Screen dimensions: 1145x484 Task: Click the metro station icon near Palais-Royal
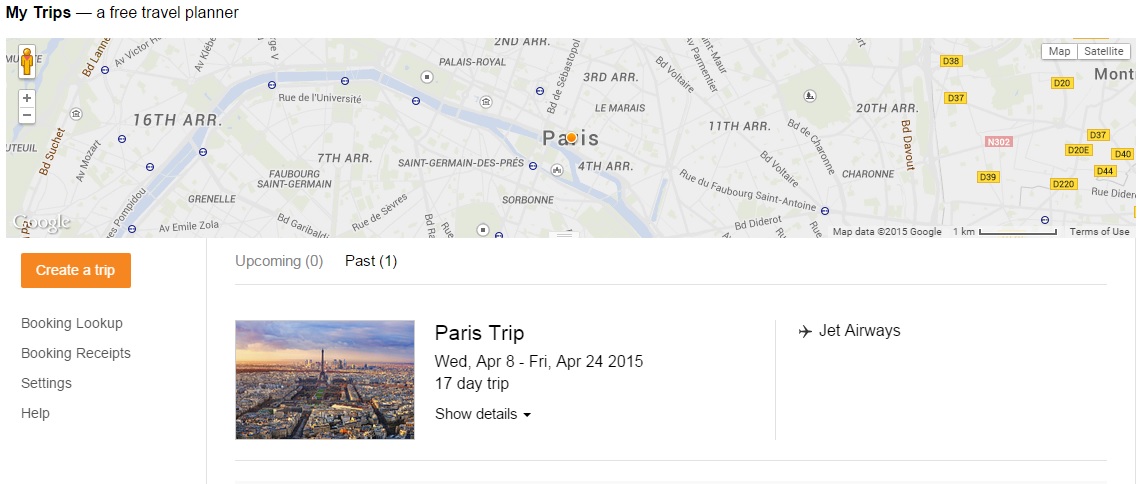point(427,77)
